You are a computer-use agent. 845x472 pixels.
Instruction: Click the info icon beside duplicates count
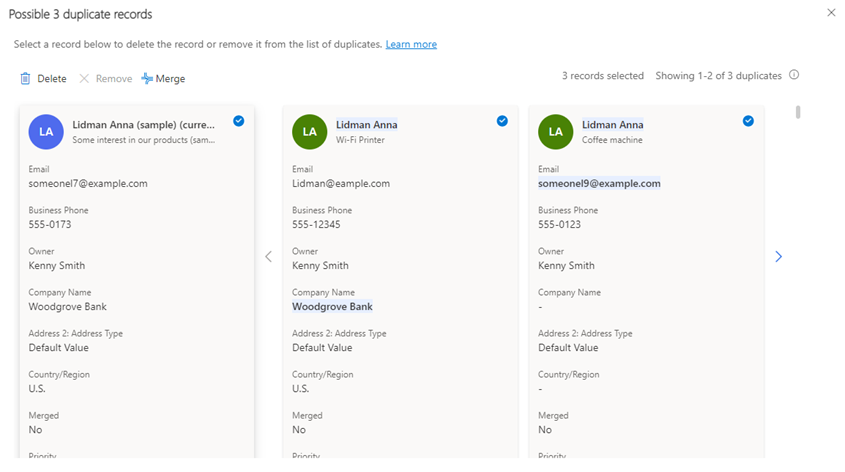[x=794, y=75]
